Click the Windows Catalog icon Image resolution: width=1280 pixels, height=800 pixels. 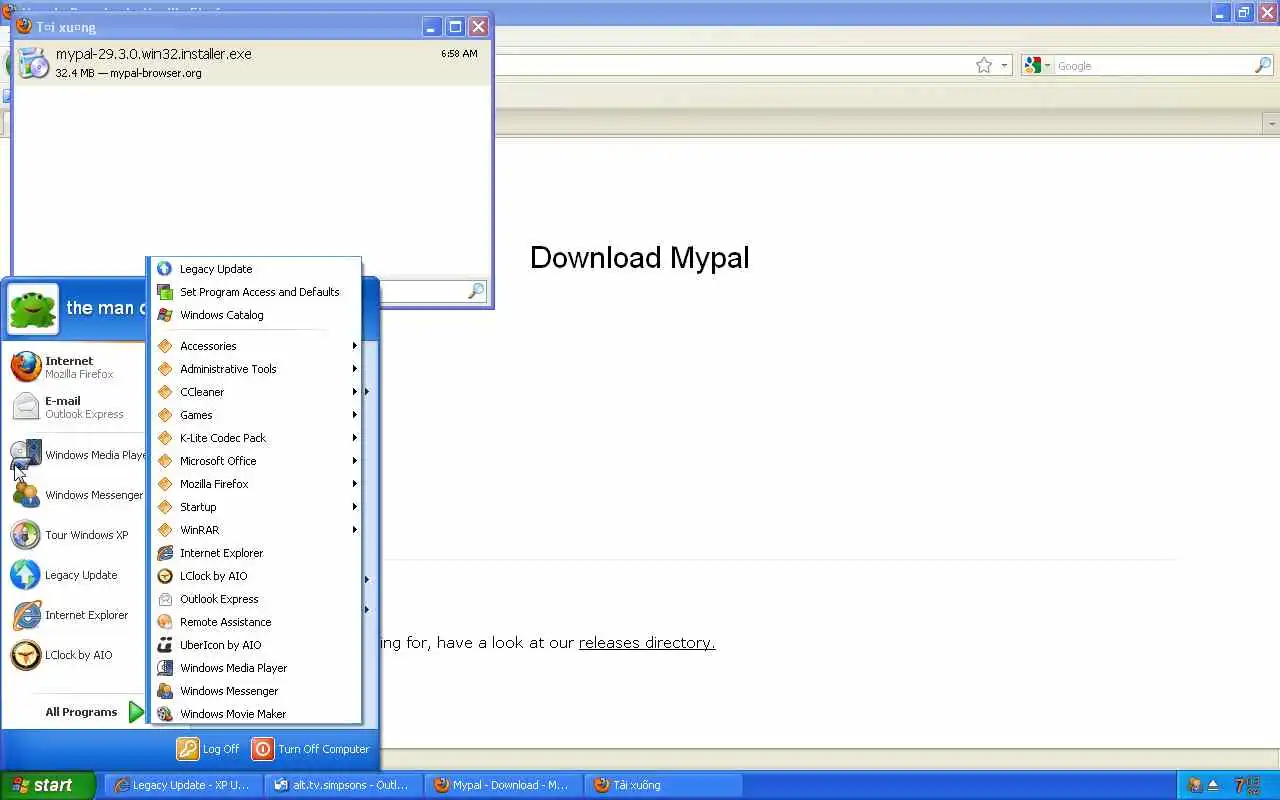point(165,315)
